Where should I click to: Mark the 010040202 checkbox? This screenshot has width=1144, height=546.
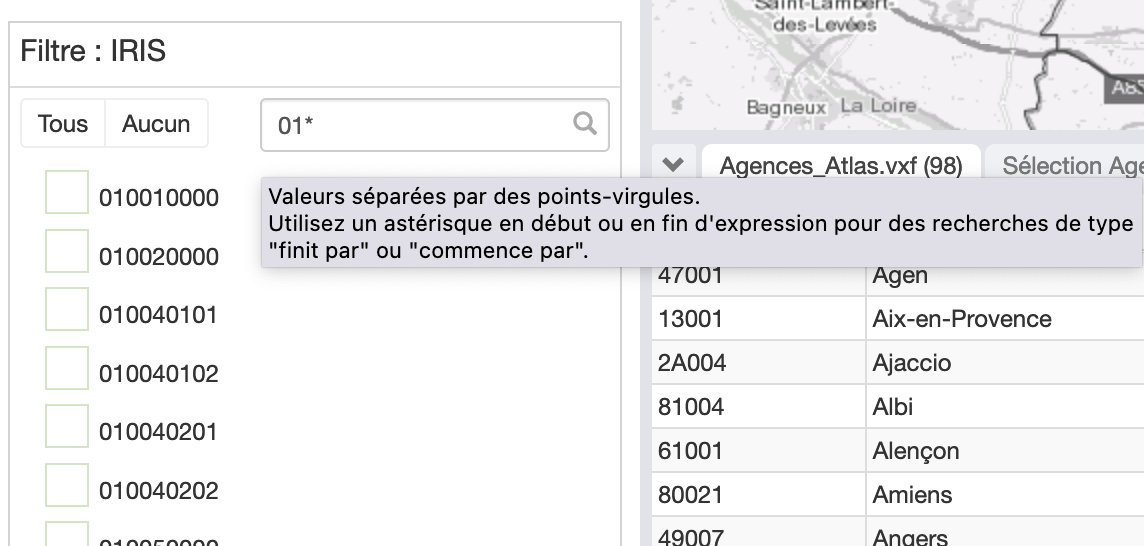click(x=67, y=485)
